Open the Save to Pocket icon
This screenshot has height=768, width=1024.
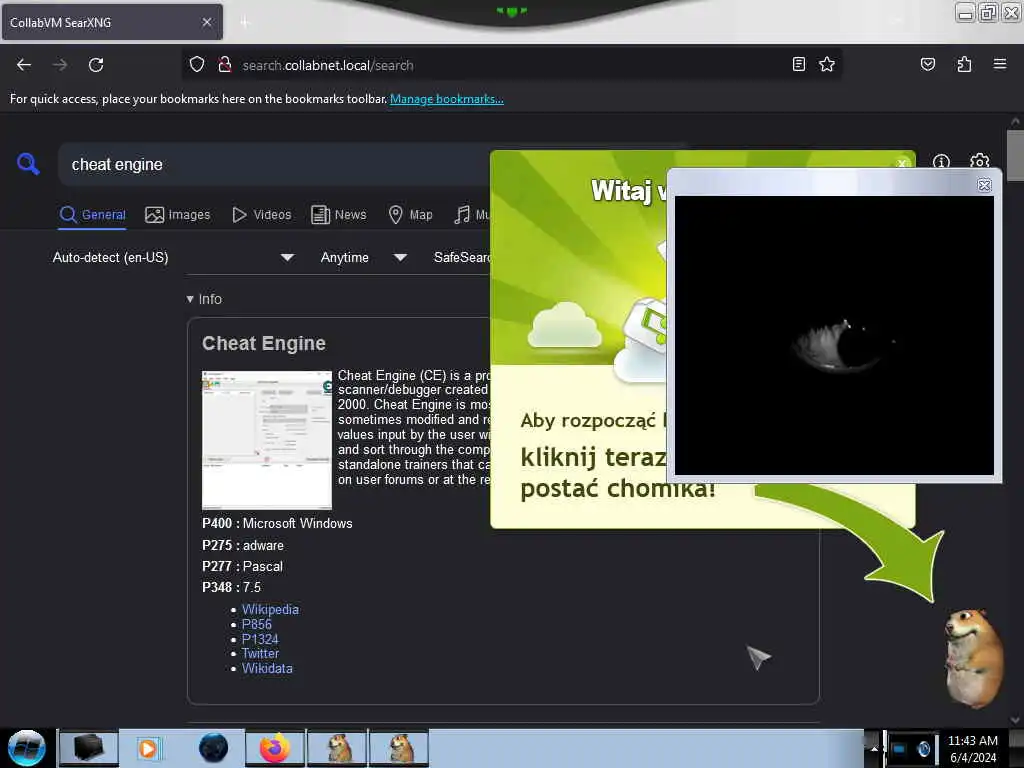click(x=927, y=64)
